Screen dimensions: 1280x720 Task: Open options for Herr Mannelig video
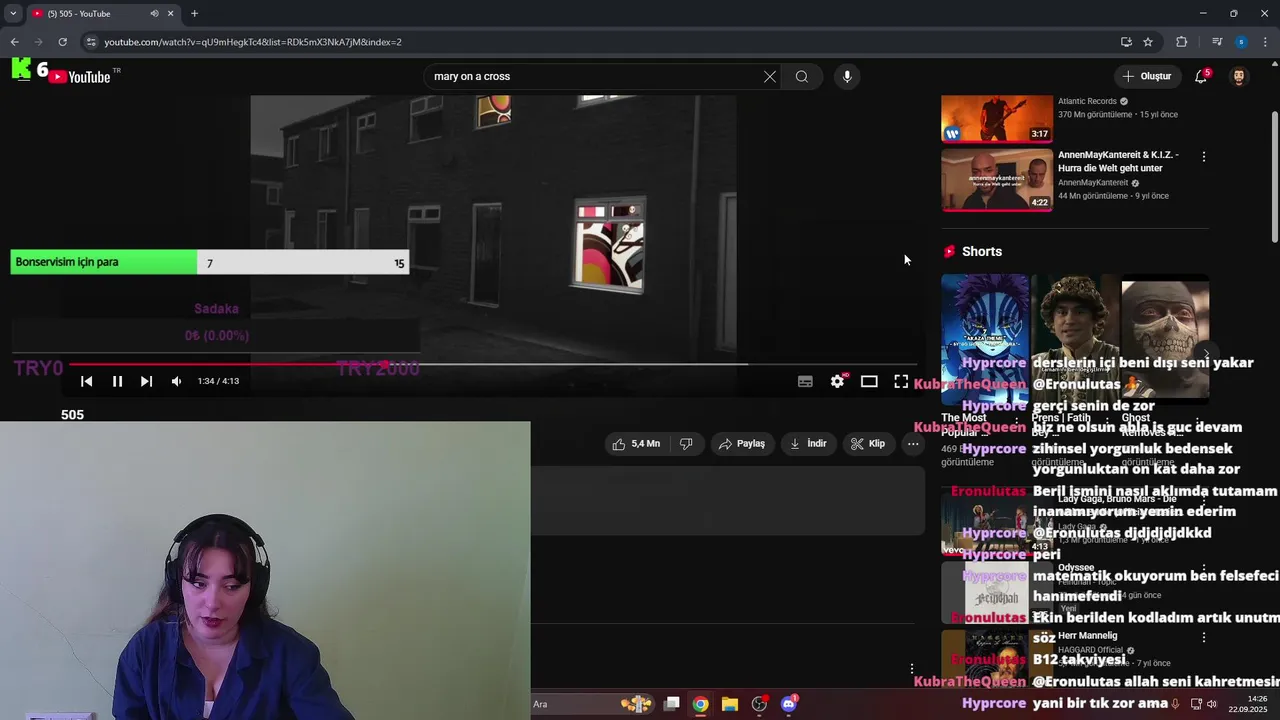coord(1204,637)
